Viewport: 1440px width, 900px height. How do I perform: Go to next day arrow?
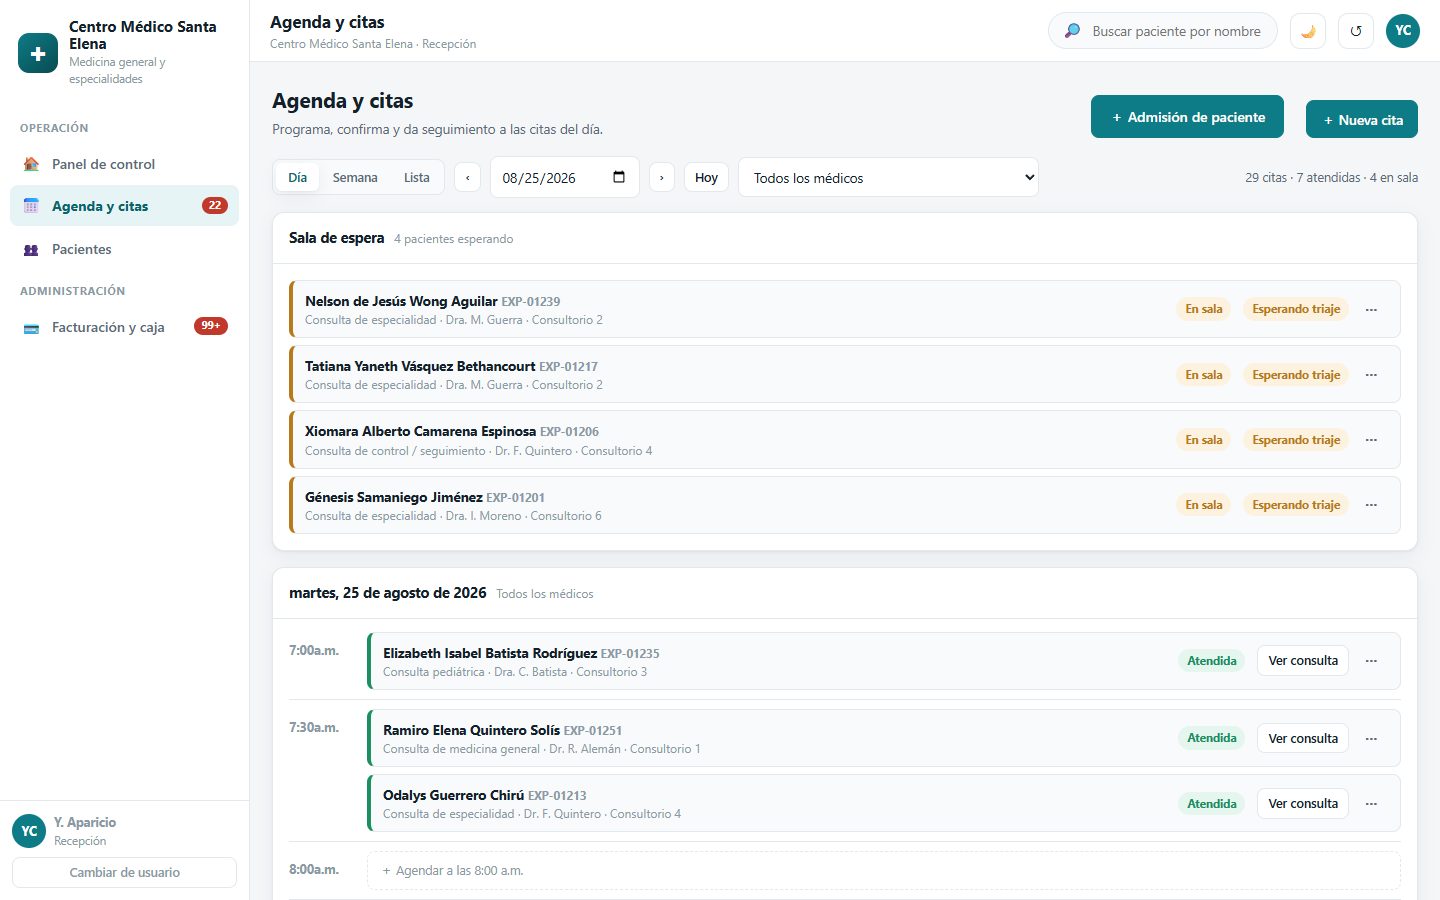(x=661, y=178)
